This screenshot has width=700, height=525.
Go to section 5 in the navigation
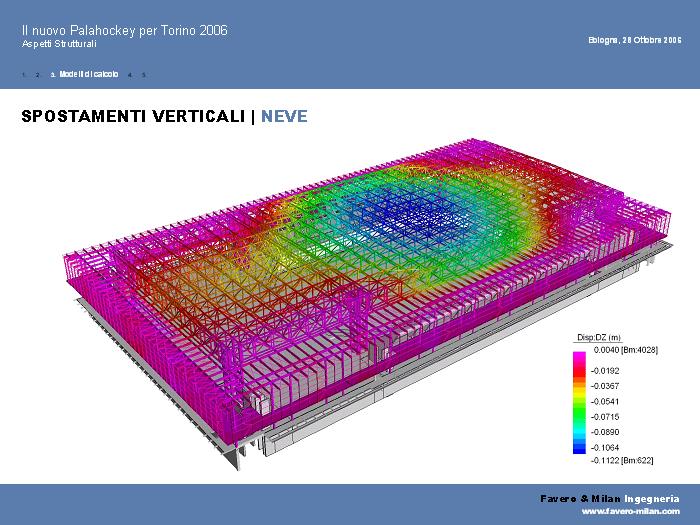pos(144,75)
